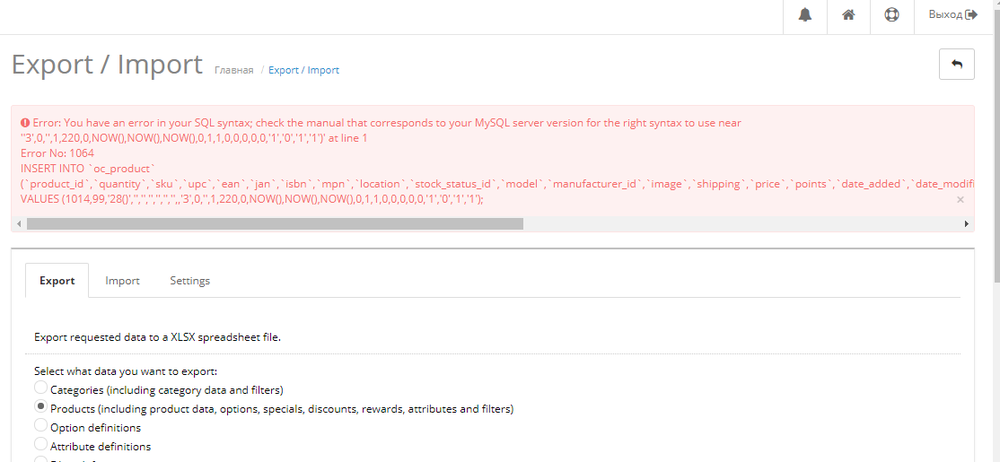The width and height of the screenshot is (1000, 462).
Task: Open the lifebuoy help icon
Action: point(891,15)
